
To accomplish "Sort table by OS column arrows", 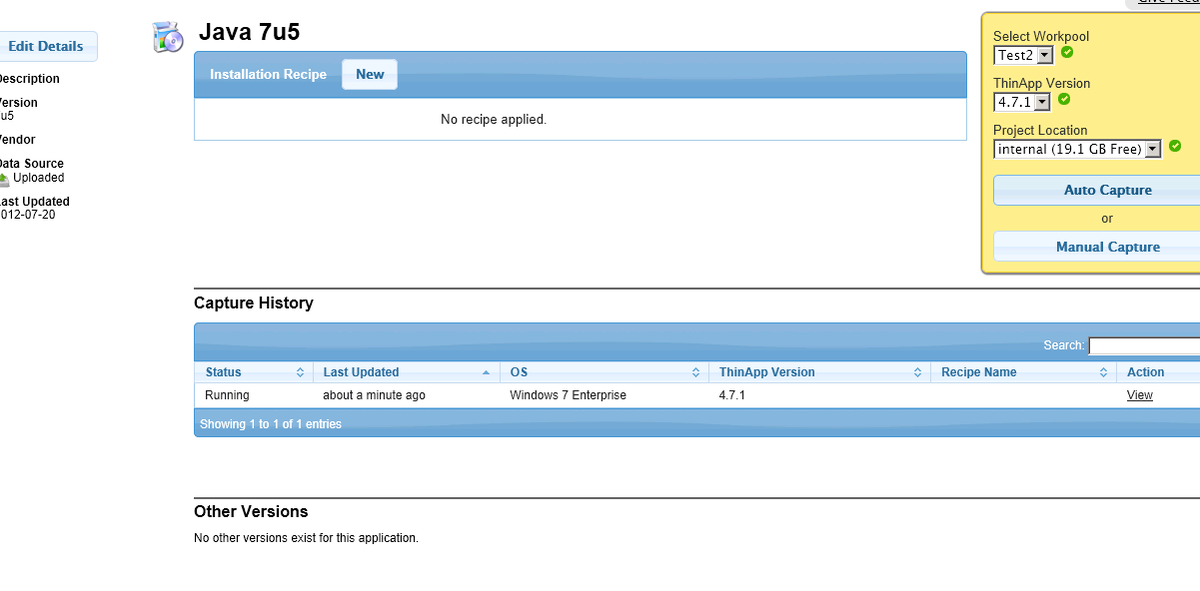I will click(x=696, y=372).
